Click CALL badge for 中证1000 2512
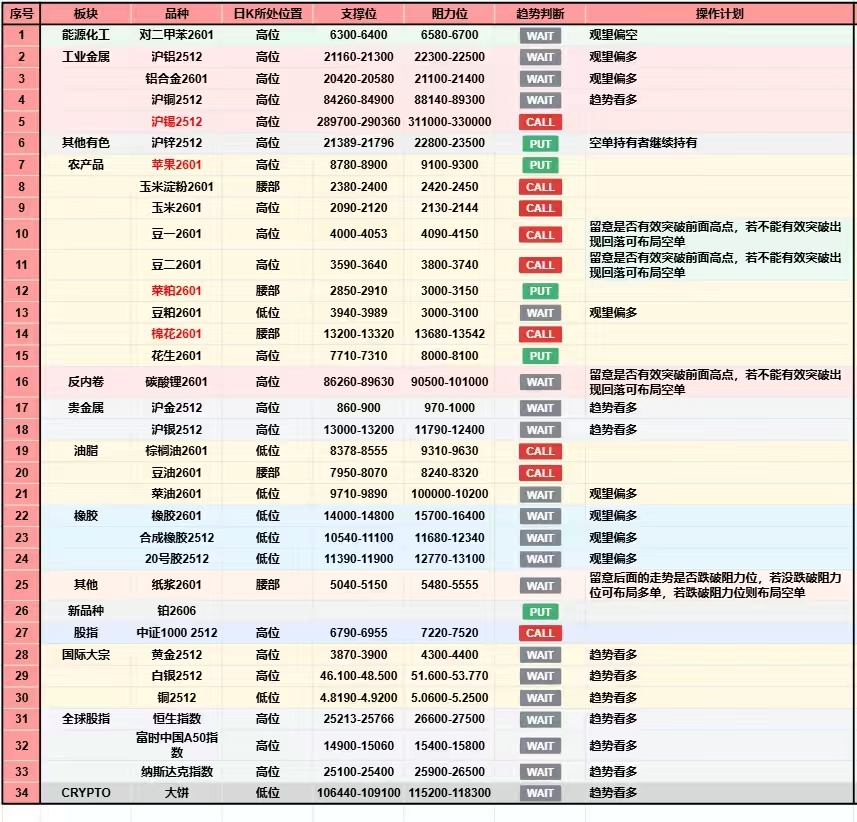Image resolution: width=857 pixels, height=822 pixels. pyautogui.click(x=540, y=633)
